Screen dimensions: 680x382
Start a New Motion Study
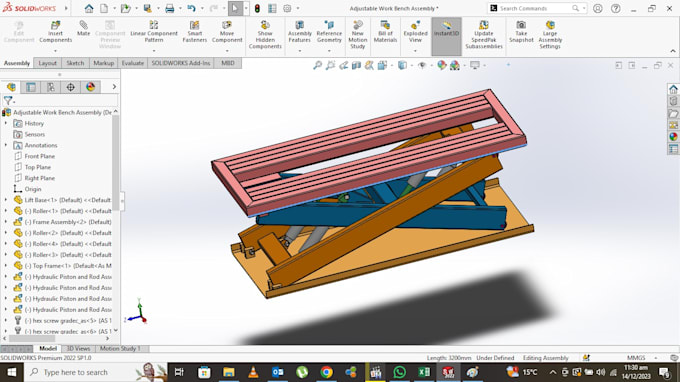(x=357, y=35)
